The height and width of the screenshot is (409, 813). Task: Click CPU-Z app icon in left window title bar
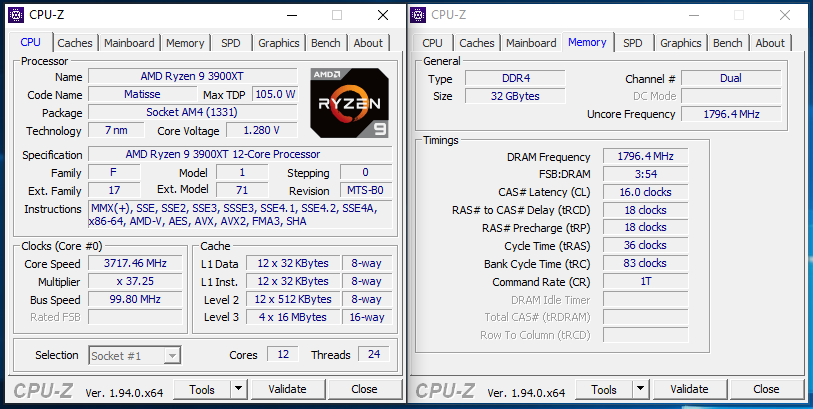[16, 15]
